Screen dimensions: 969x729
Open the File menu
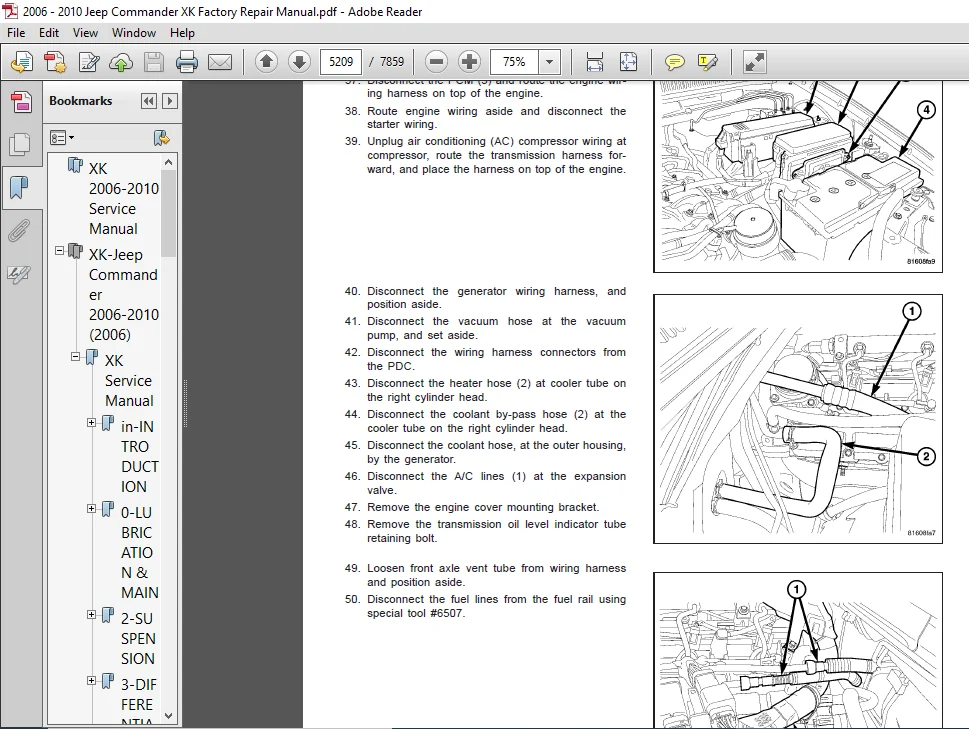[x=16, y=33]
